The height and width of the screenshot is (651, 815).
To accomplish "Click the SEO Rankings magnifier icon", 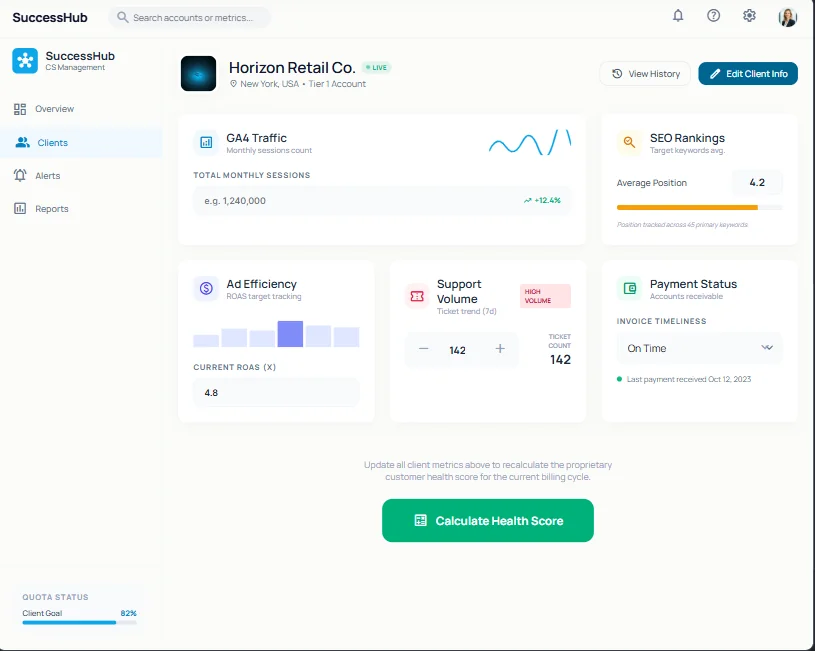I will [x=629, y=142].
